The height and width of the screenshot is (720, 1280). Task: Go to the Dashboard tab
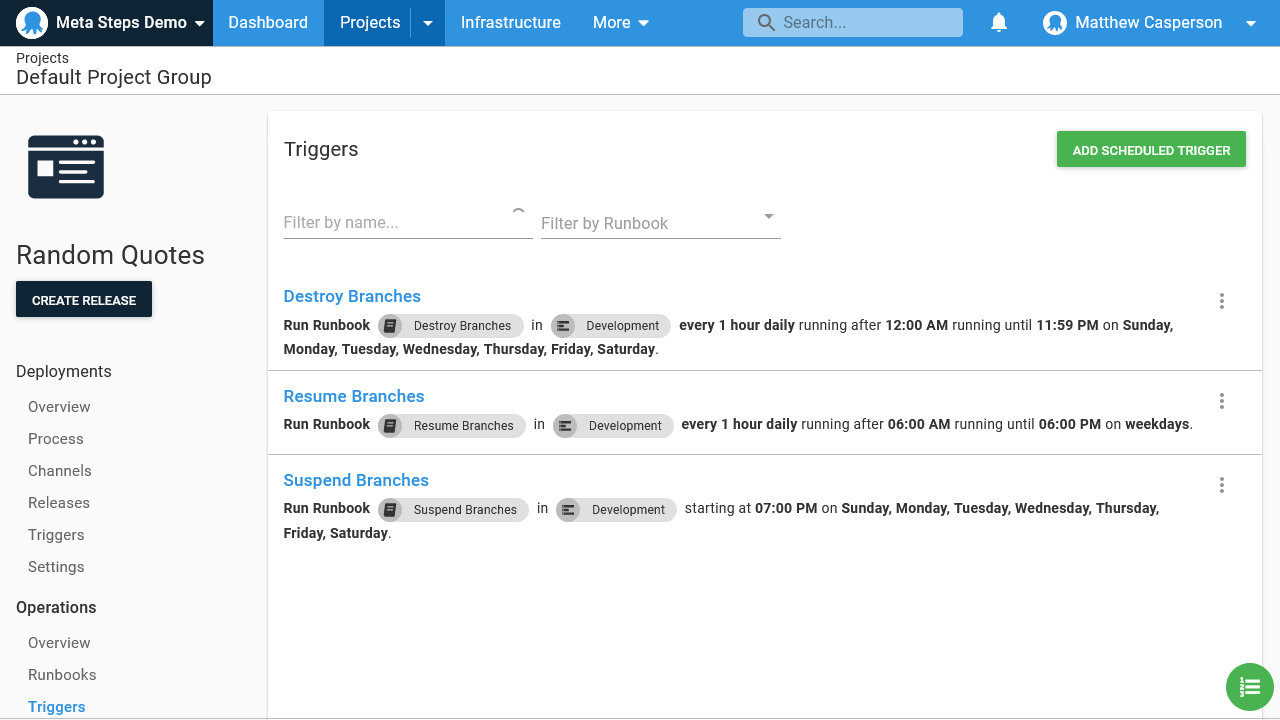[268, 23]
